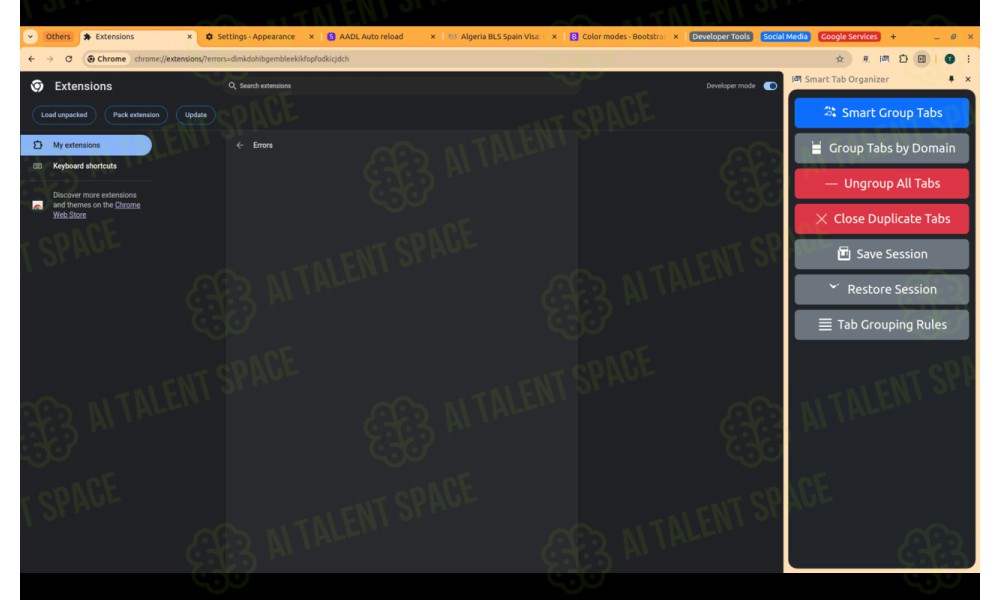The image size is (1000, 600).
Task: Switch to the Extensions tab
Action: point(137,37)
